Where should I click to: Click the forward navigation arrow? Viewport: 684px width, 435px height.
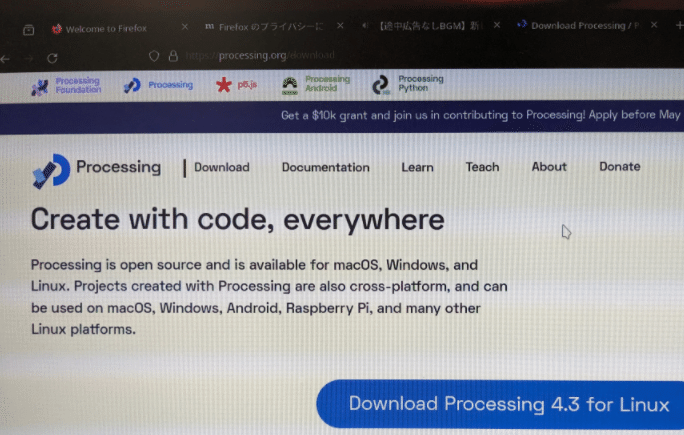coord(29,58)
